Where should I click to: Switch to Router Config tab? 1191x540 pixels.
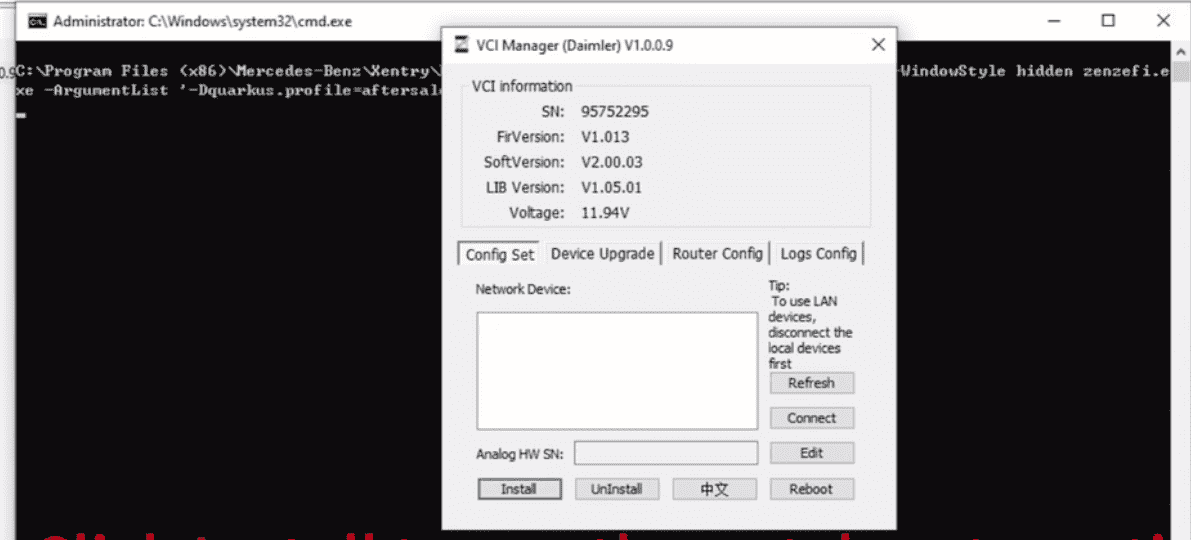[717, 254]
